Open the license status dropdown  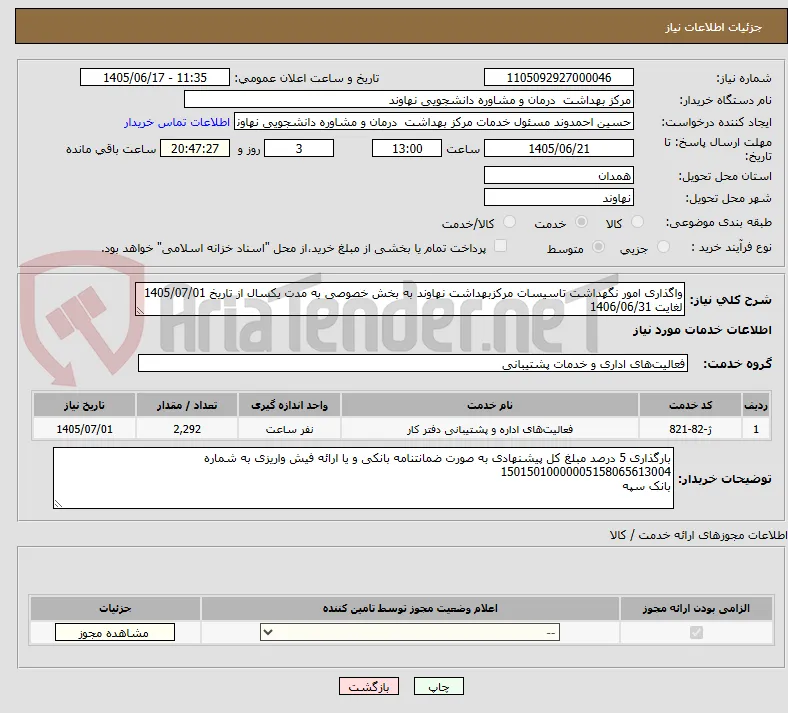(x=410, y=632)
